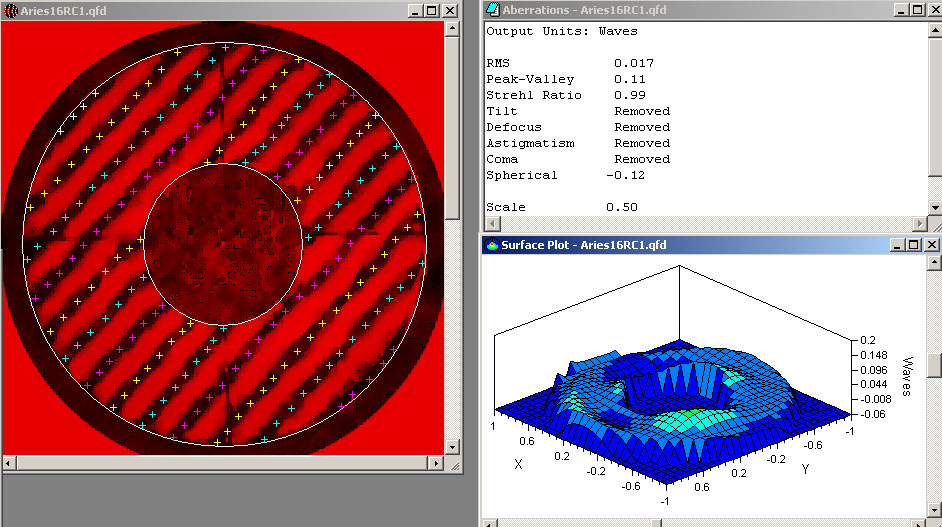942x527 pixels.
Task: Click the X axis label of surface plot
Action: [x=518, y=464]
